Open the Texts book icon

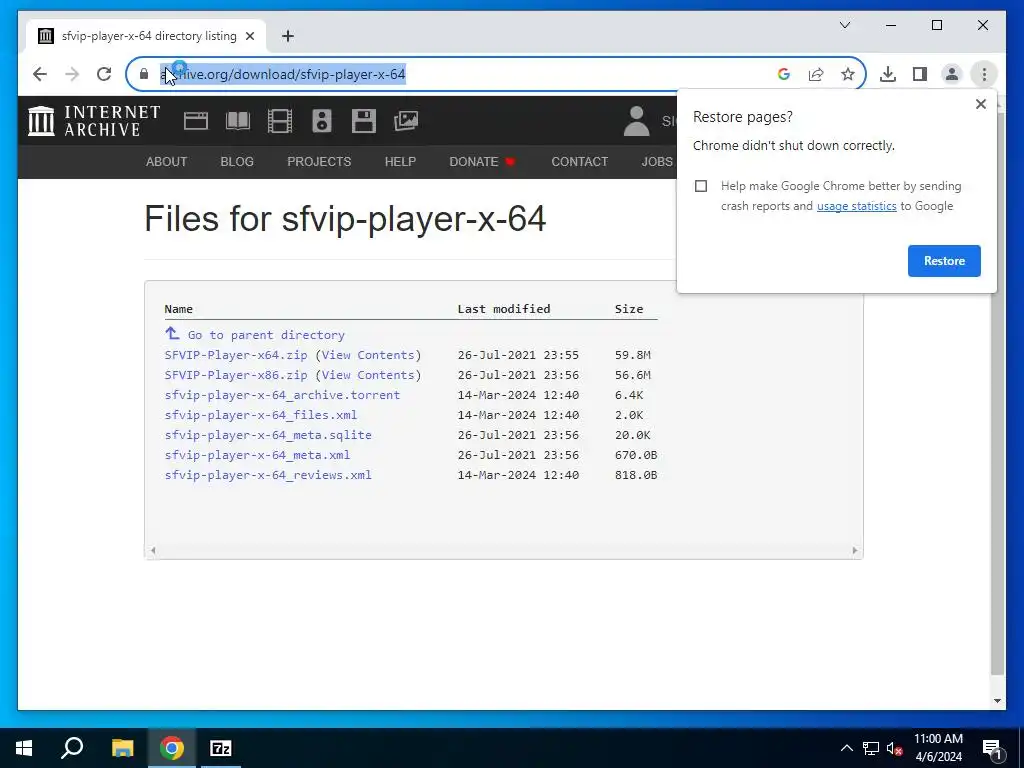tap(238, 121)
